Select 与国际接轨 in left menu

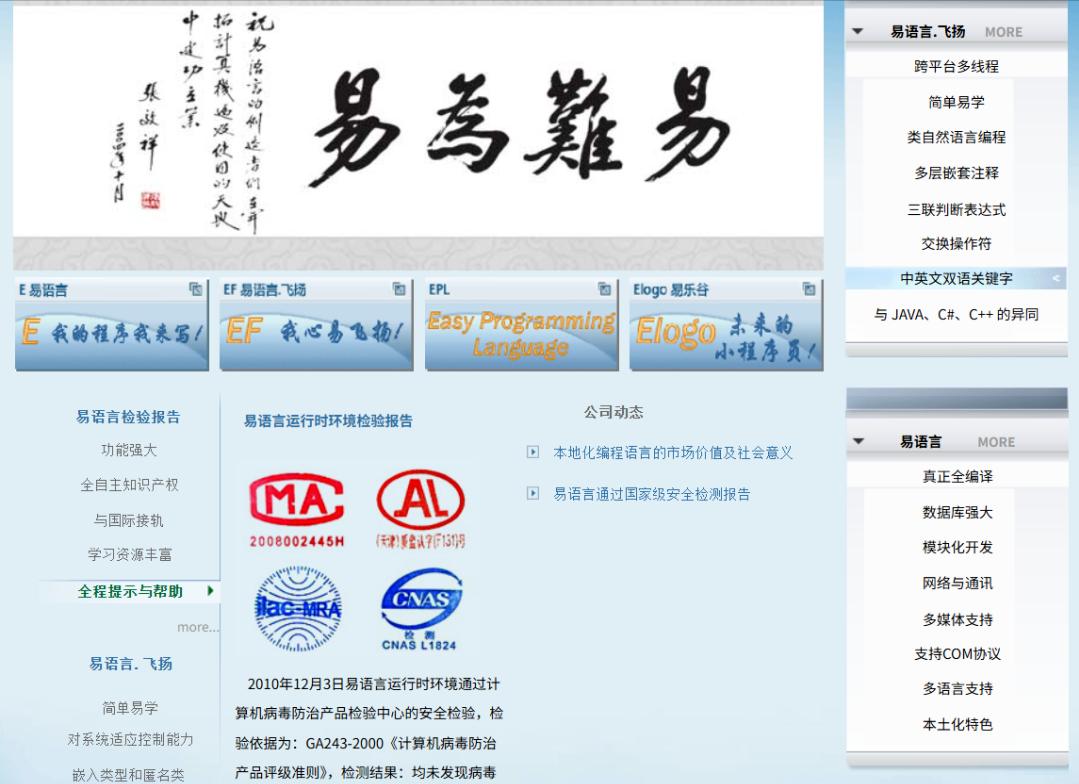pos(129,520)
